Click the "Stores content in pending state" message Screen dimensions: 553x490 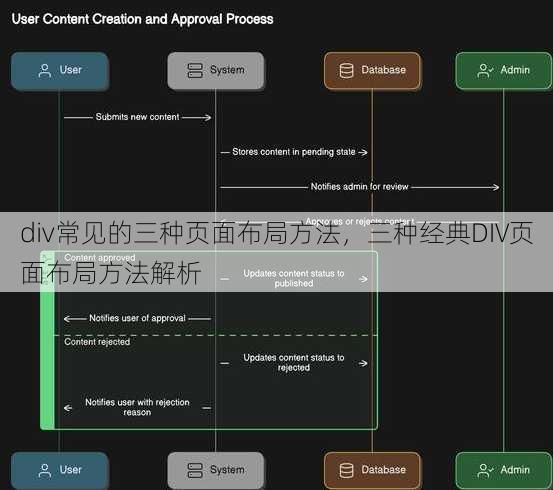coord(294,152)
